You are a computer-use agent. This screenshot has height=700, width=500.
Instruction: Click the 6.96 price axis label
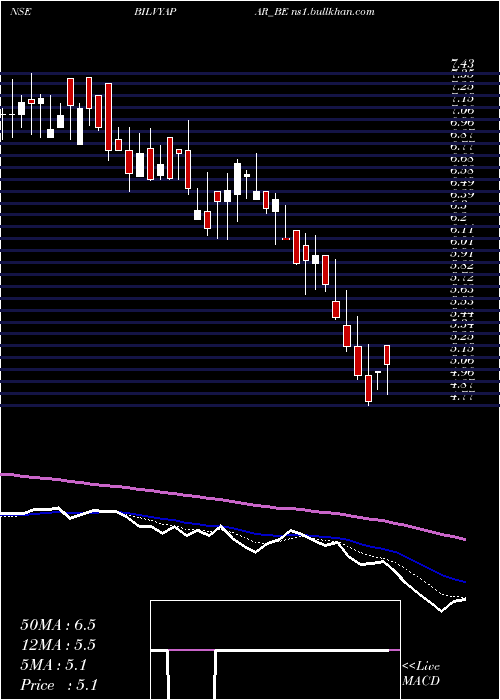[x=462, y=123]
